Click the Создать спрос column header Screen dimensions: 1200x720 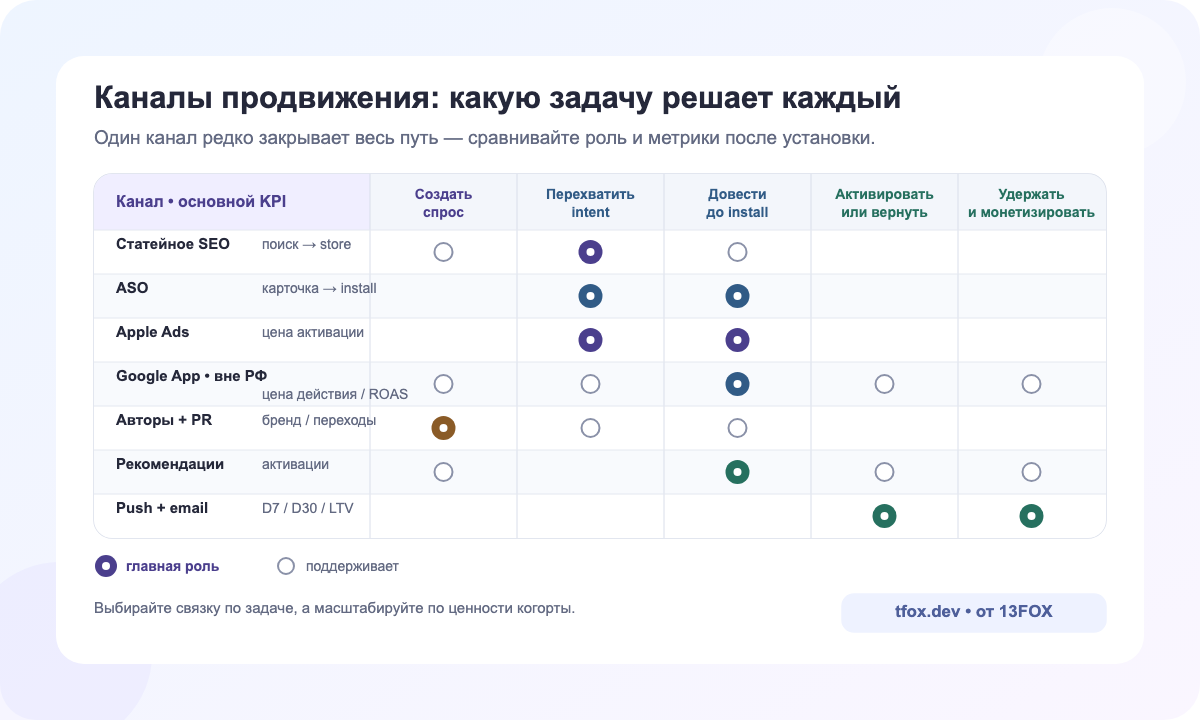click(444, 203)
